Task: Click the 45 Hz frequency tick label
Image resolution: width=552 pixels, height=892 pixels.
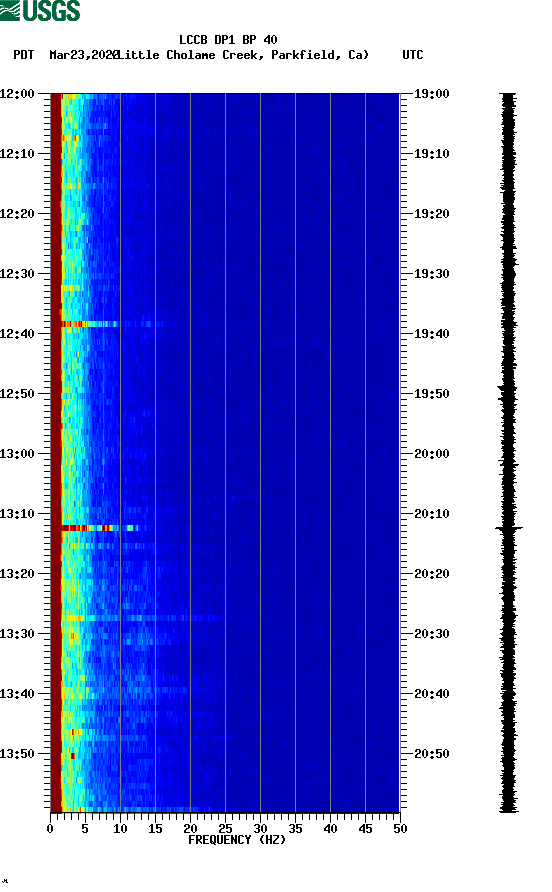Action: [x=365, y=829]
